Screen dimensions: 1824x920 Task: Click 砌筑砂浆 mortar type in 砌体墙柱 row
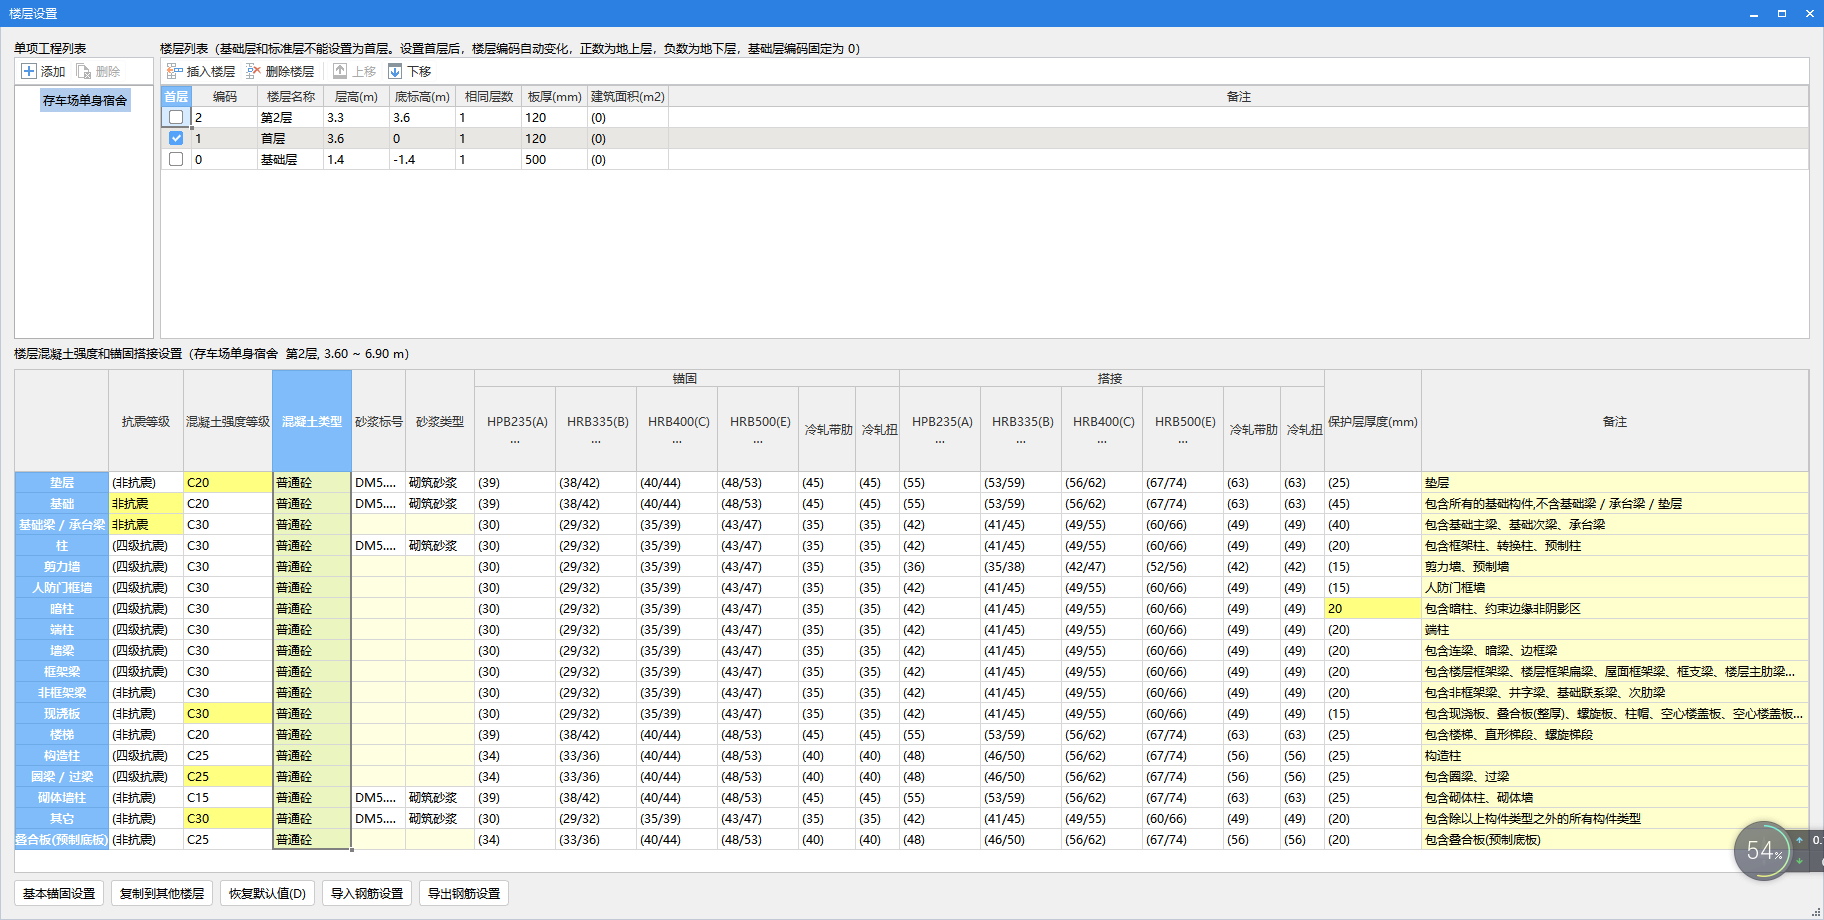point(440,797)
